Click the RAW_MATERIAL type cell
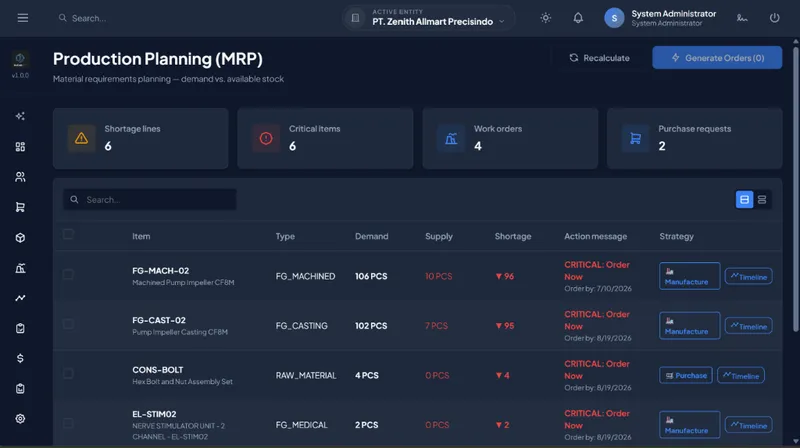 [x=306, y=375]
